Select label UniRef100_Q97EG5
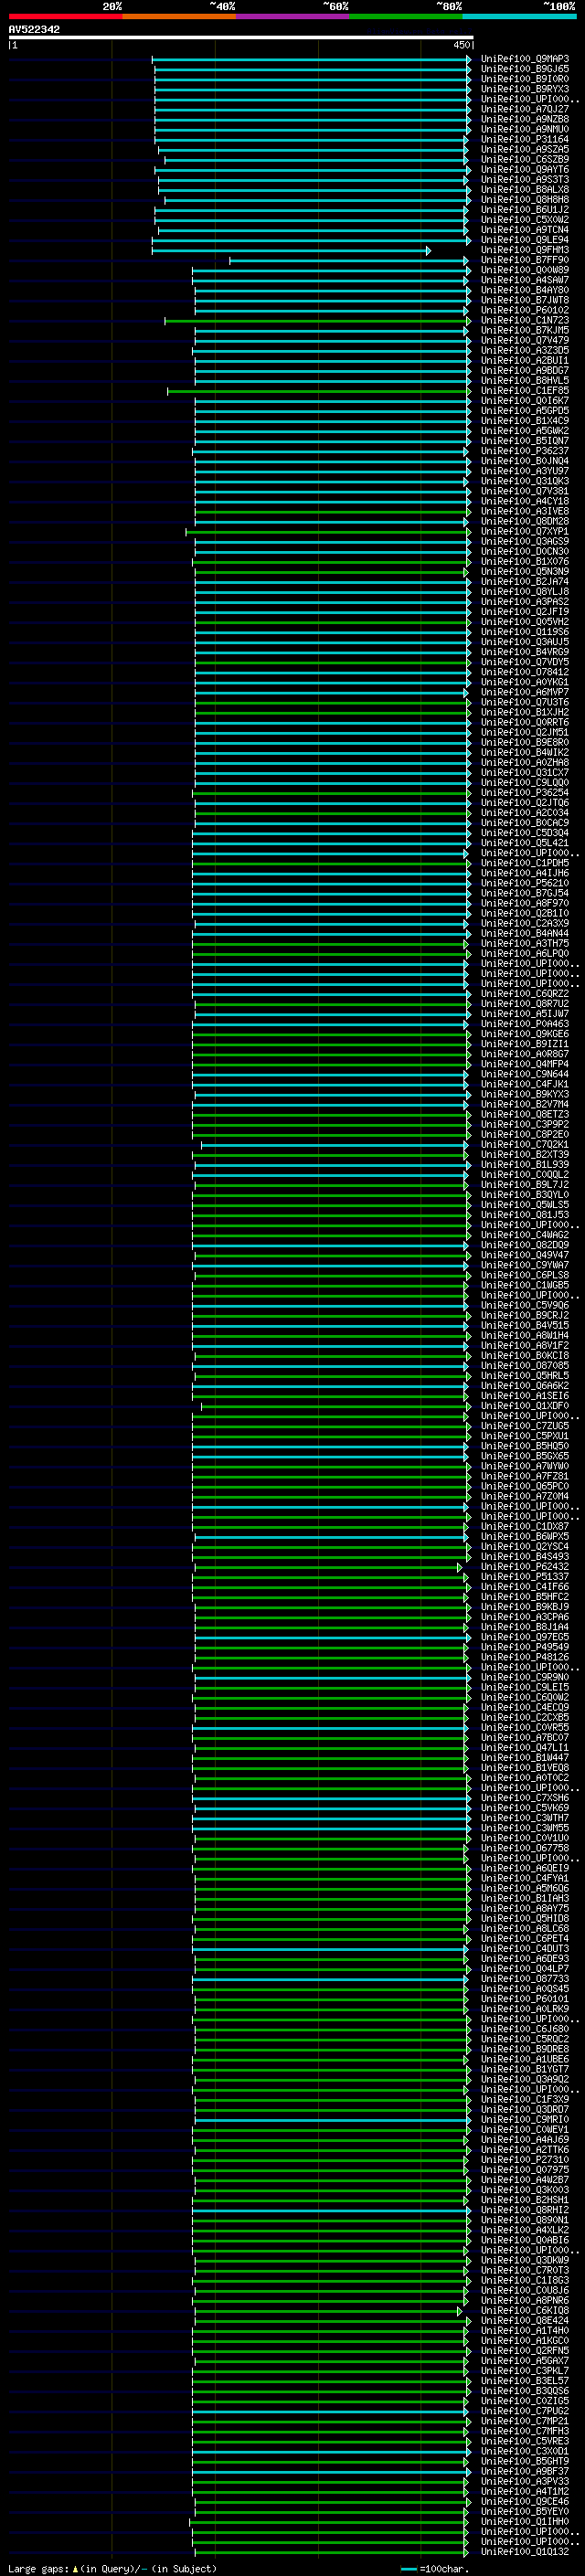 point(524,1637)
